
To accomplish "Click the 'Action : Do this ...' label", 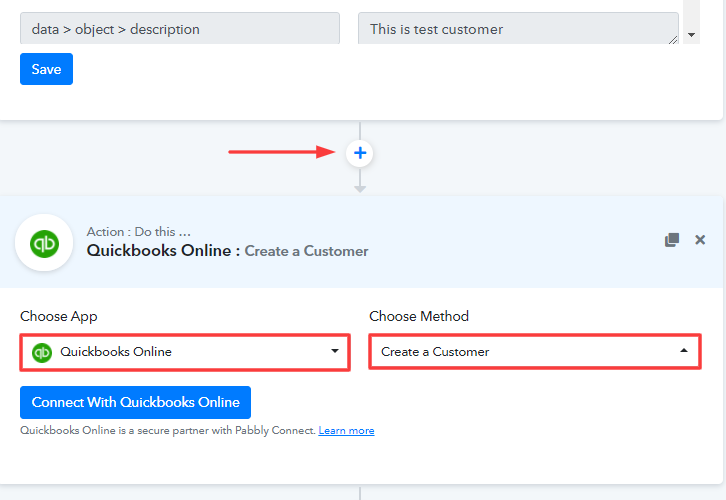I will 138,231.
